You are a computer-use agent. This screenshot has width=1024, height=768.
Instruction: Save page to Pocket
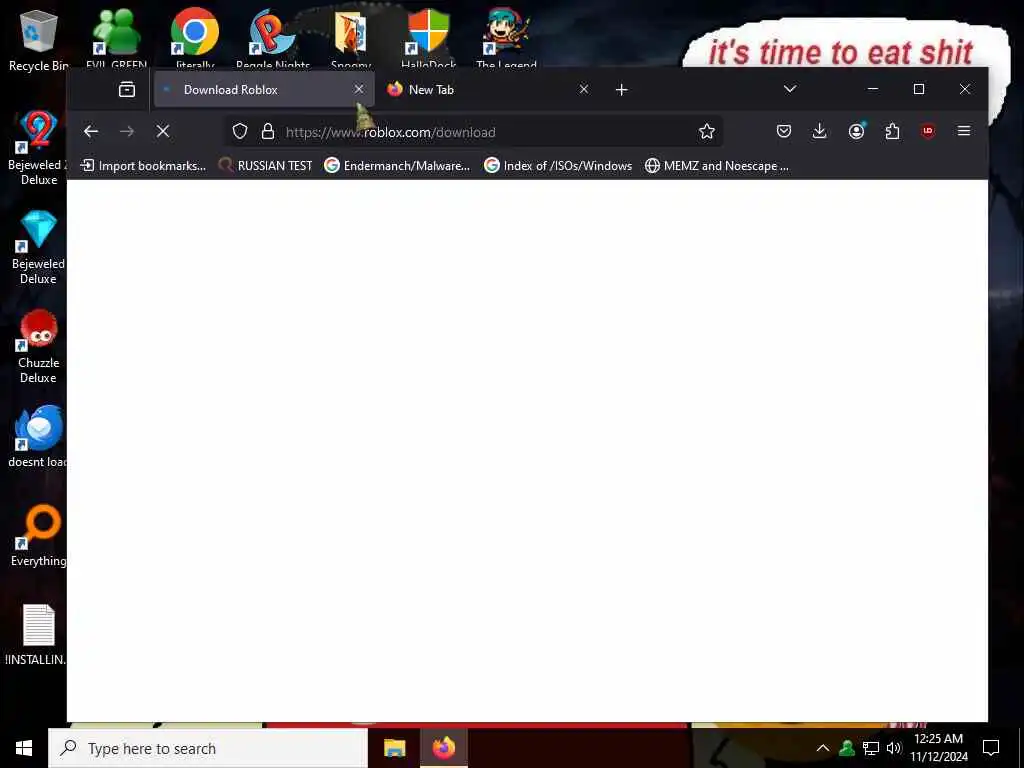[784, 131]
